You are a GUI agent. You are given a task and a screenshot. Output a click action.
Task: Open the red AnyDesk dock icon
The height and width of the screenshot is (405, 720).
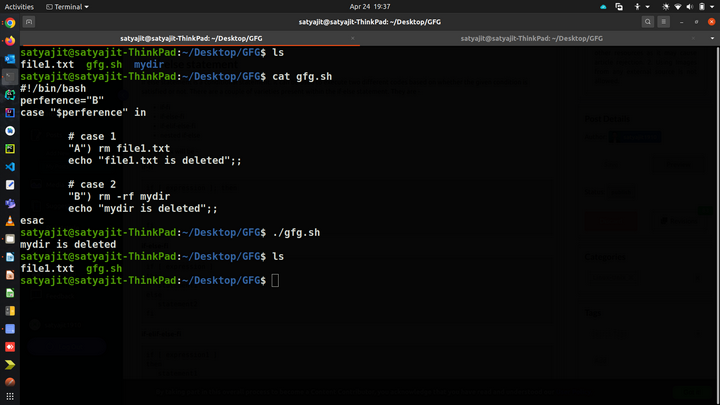coord(10,347)
